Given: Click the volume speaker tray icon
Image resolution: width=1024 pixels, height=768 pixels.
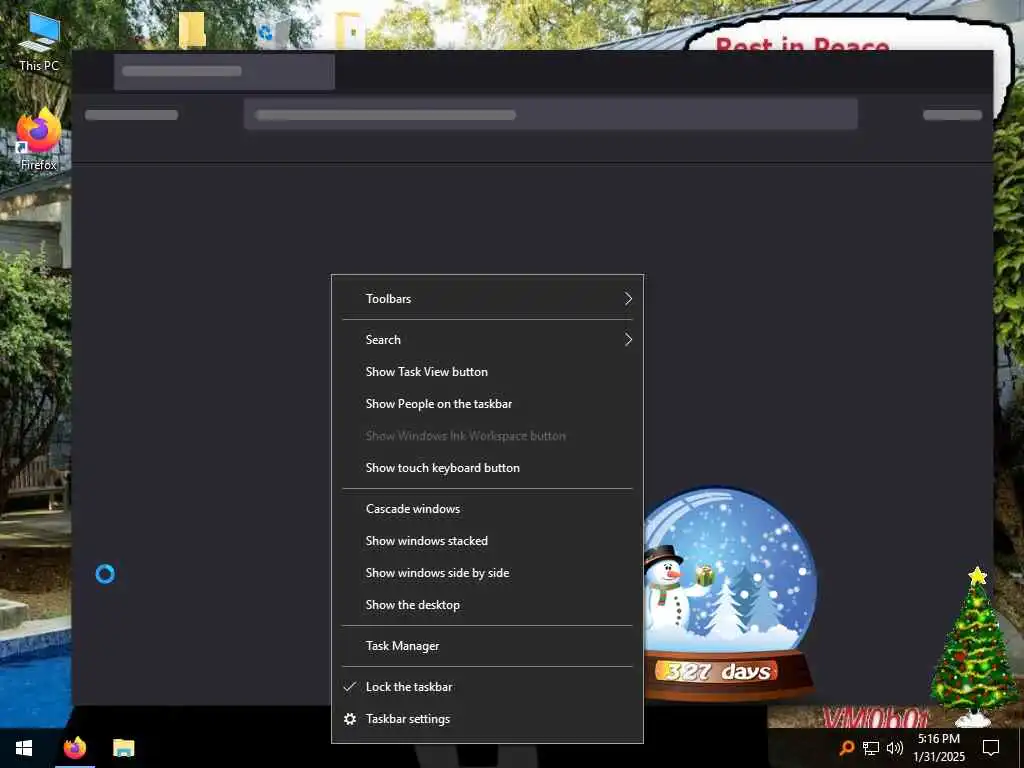Looking at the screenshot, I should 895,748.
